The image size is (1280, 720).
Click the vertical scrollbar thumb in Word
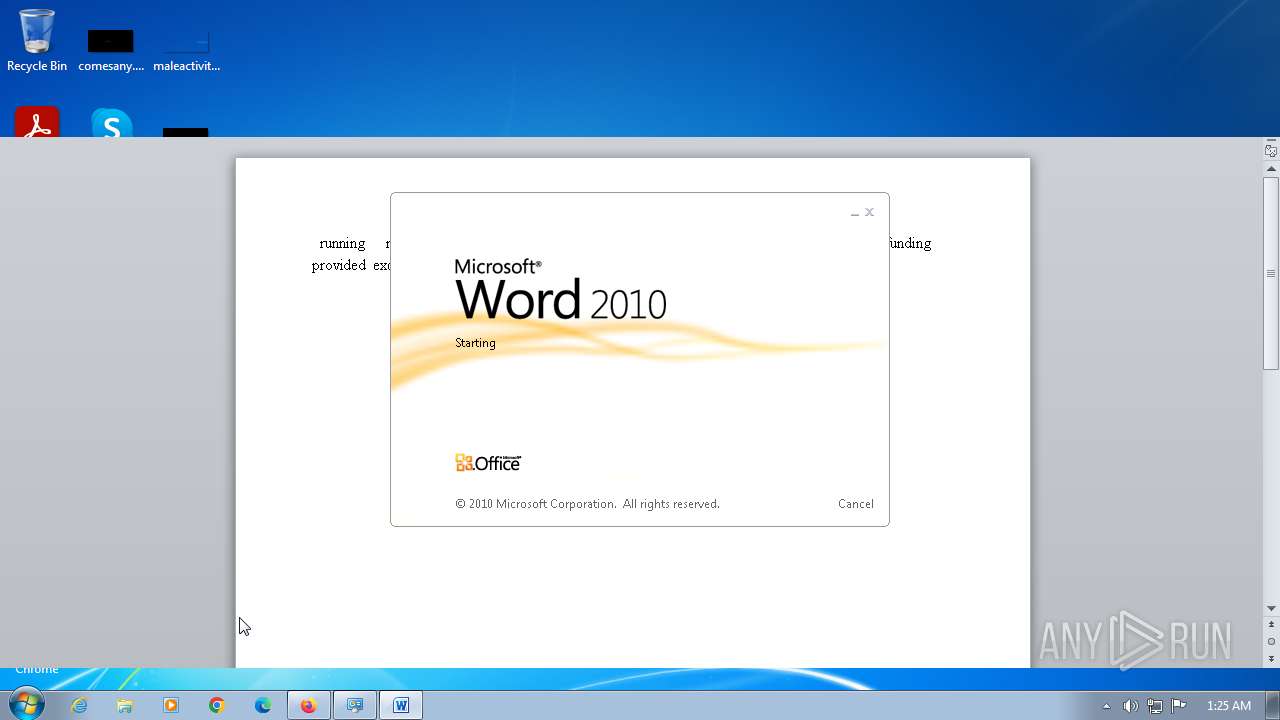click(1271, 273)
